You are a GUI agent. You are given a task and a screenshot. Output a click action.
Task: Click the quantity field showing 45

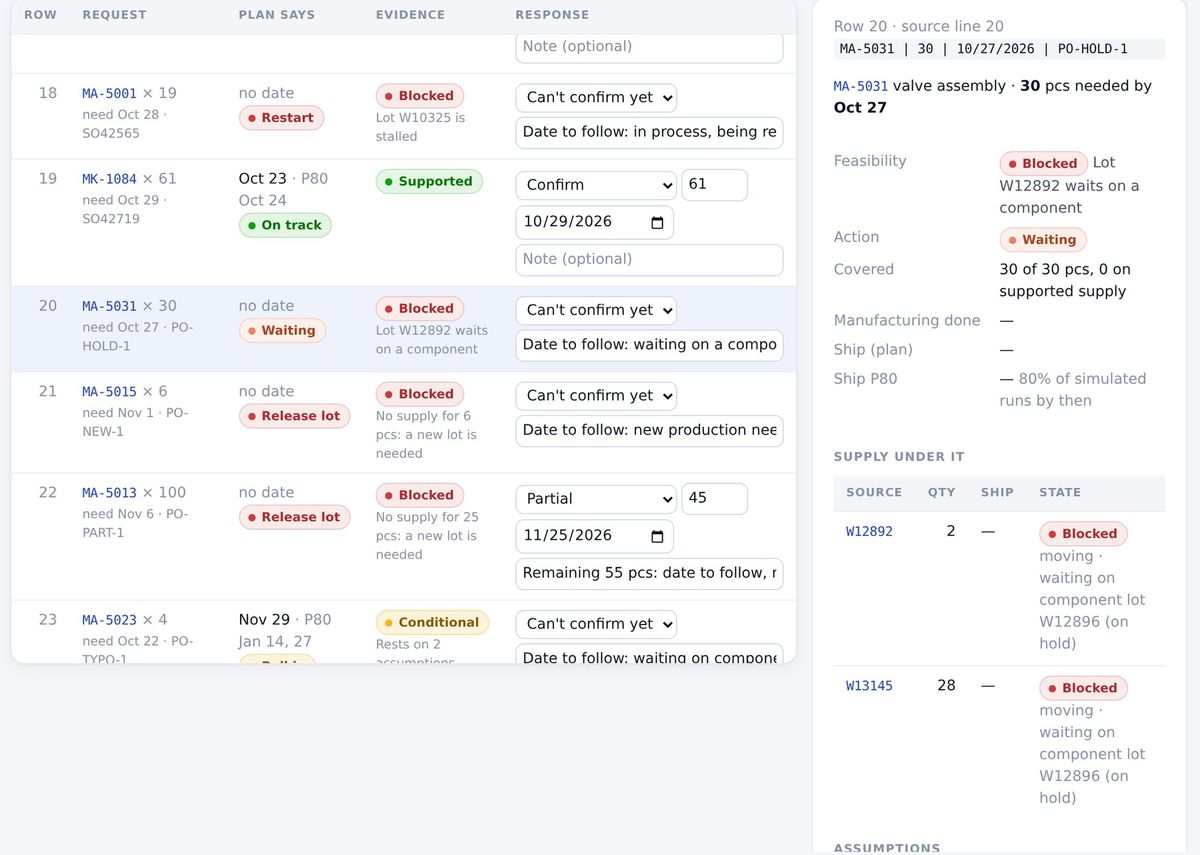point(714,499)
